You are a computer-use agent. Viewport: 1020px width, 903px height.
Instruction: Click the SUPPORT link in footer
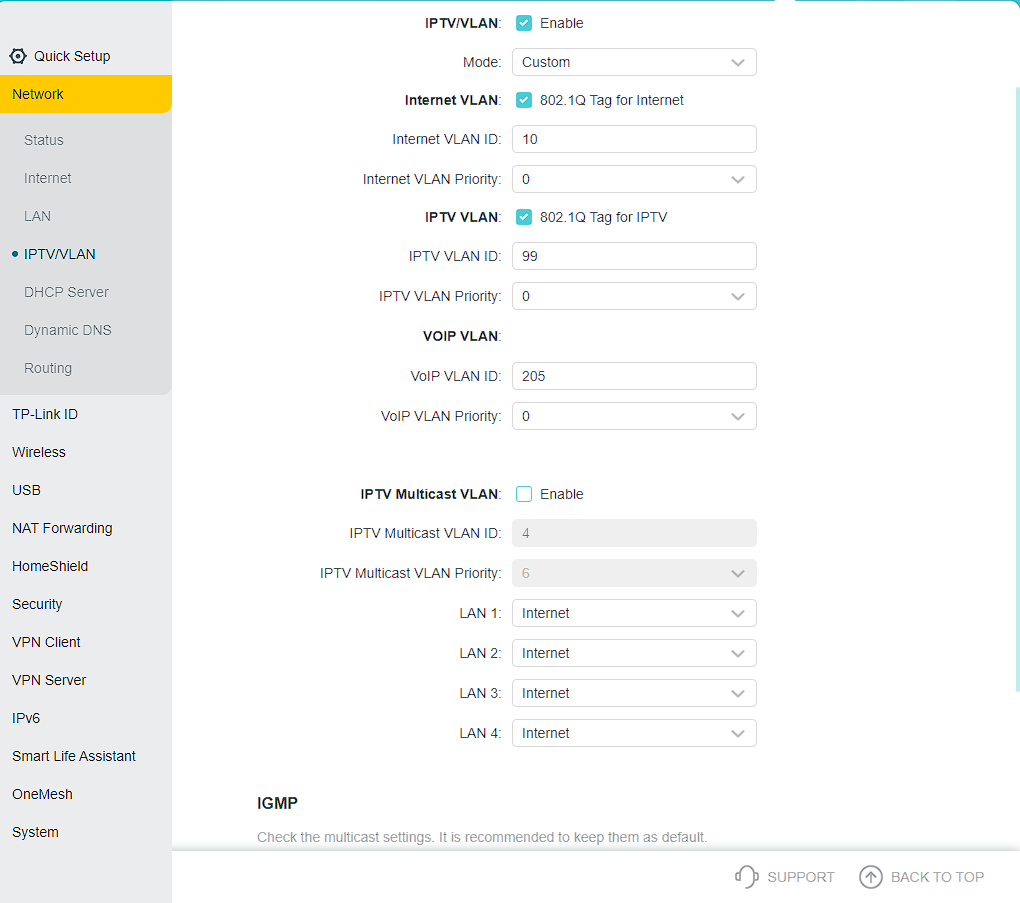click(800, 877)
